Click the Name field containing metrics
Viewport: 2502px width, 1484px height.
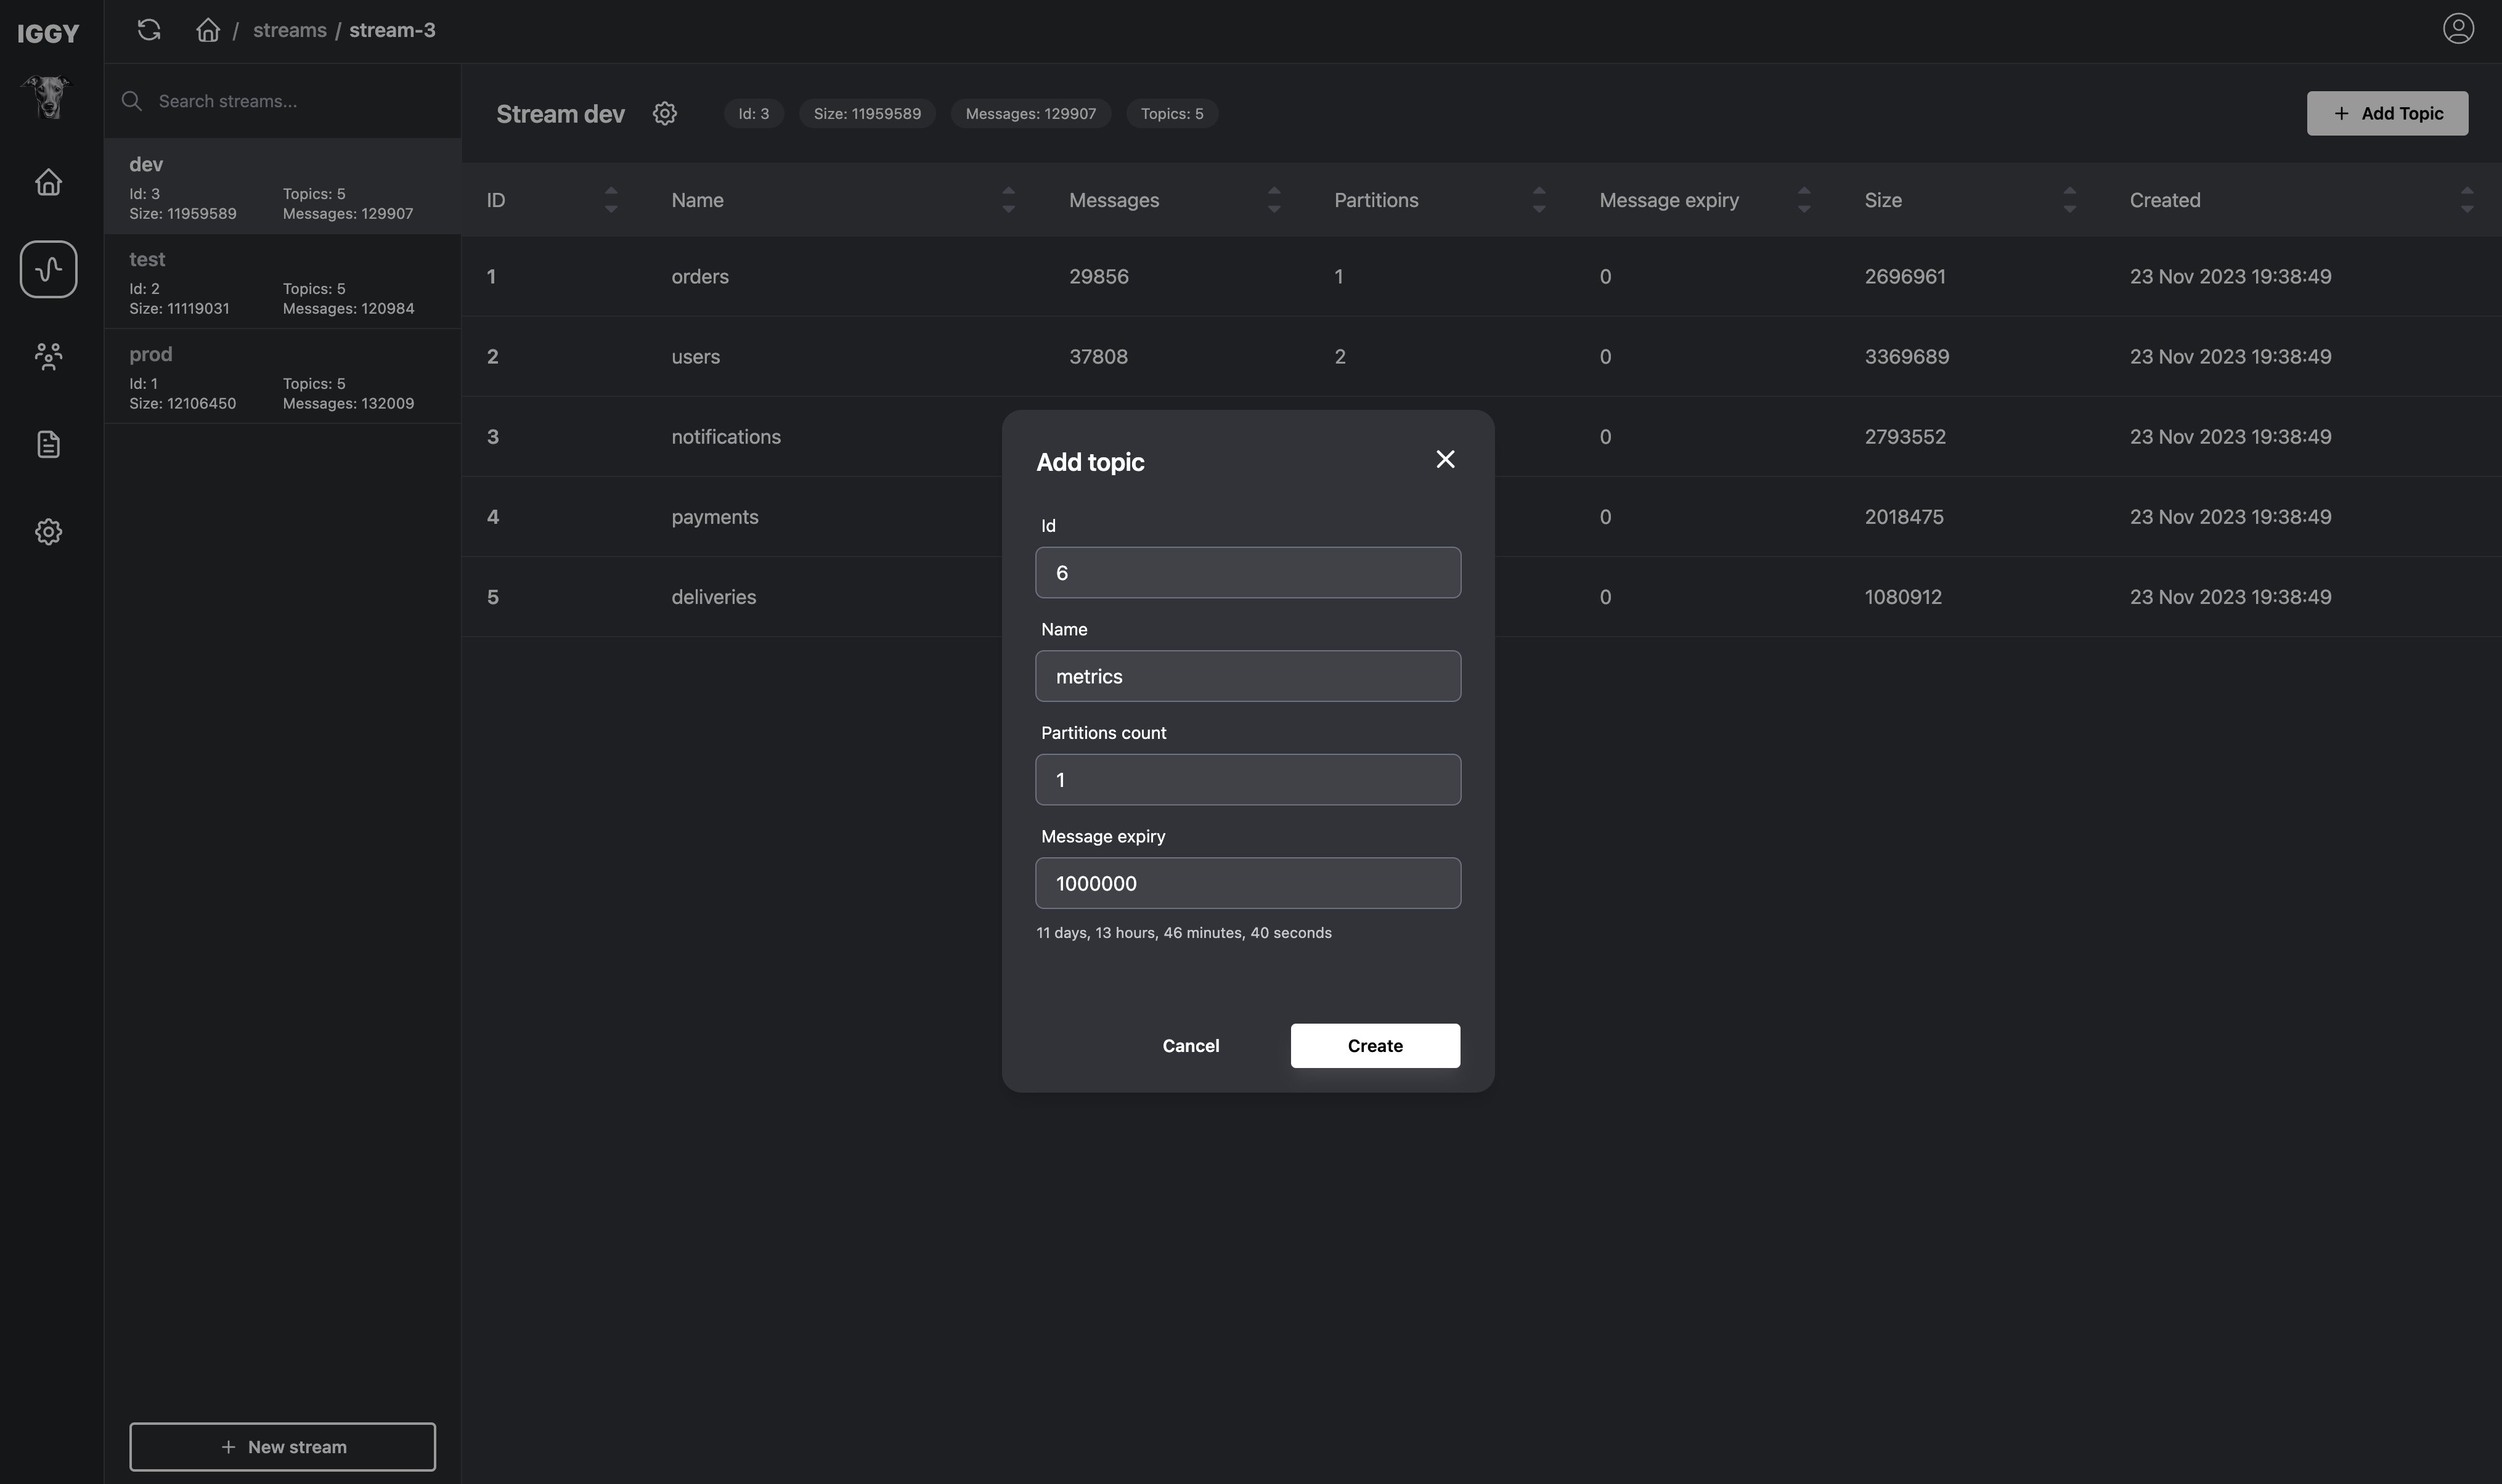1247,675
